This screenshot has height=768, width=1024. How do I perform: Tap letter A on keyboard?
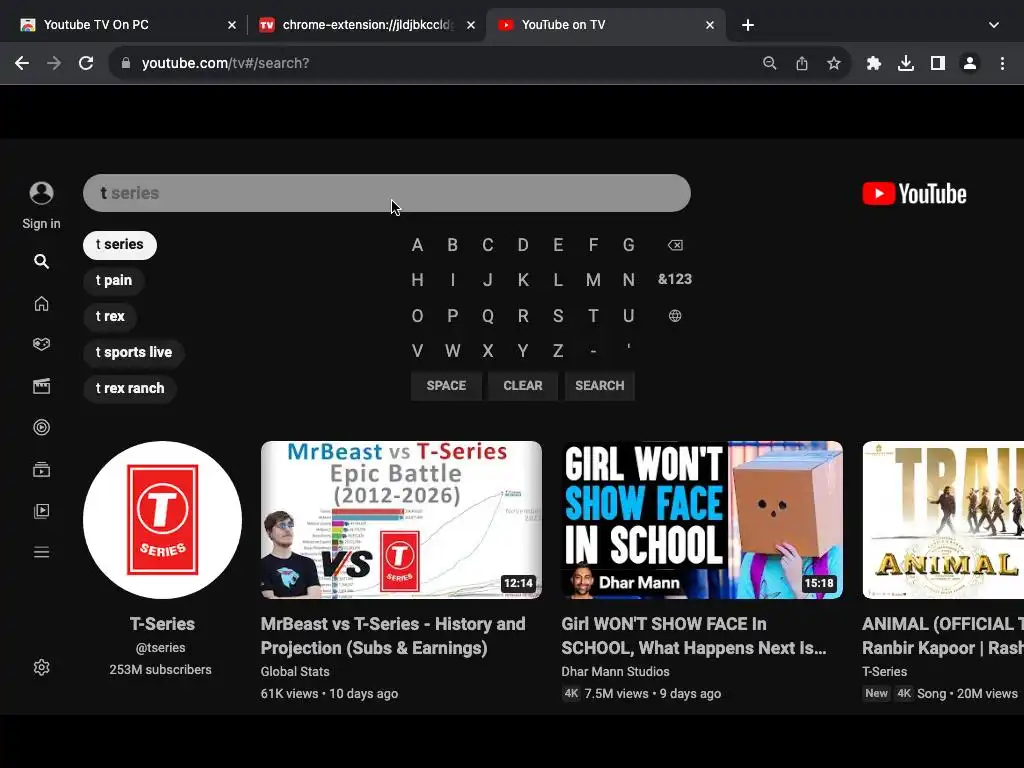pyautogui.click(x=417, y=245)
